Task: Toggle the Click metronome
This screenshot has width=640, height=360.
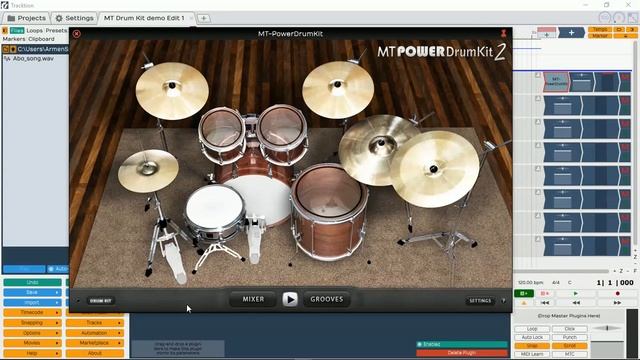Action: 570,329
